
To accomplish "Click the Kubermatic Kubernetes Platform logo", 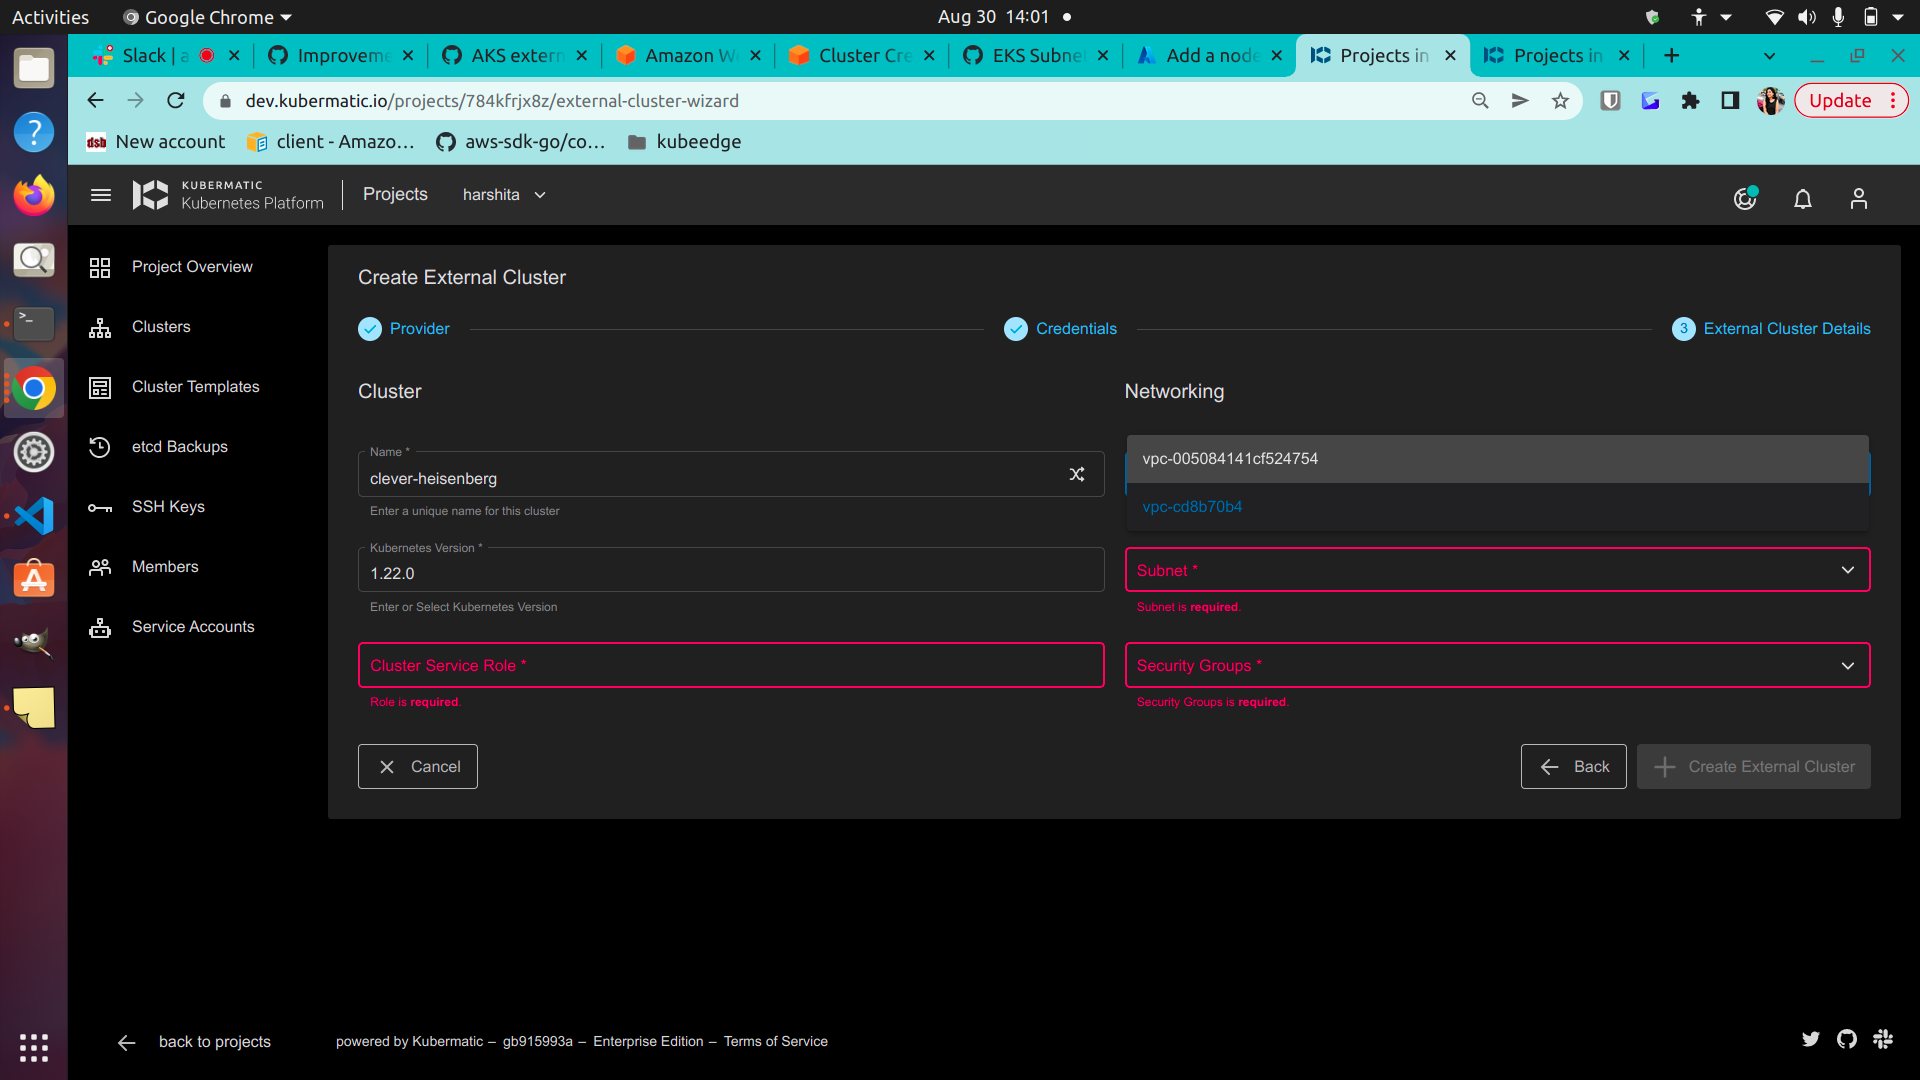I will click(150, 195).
